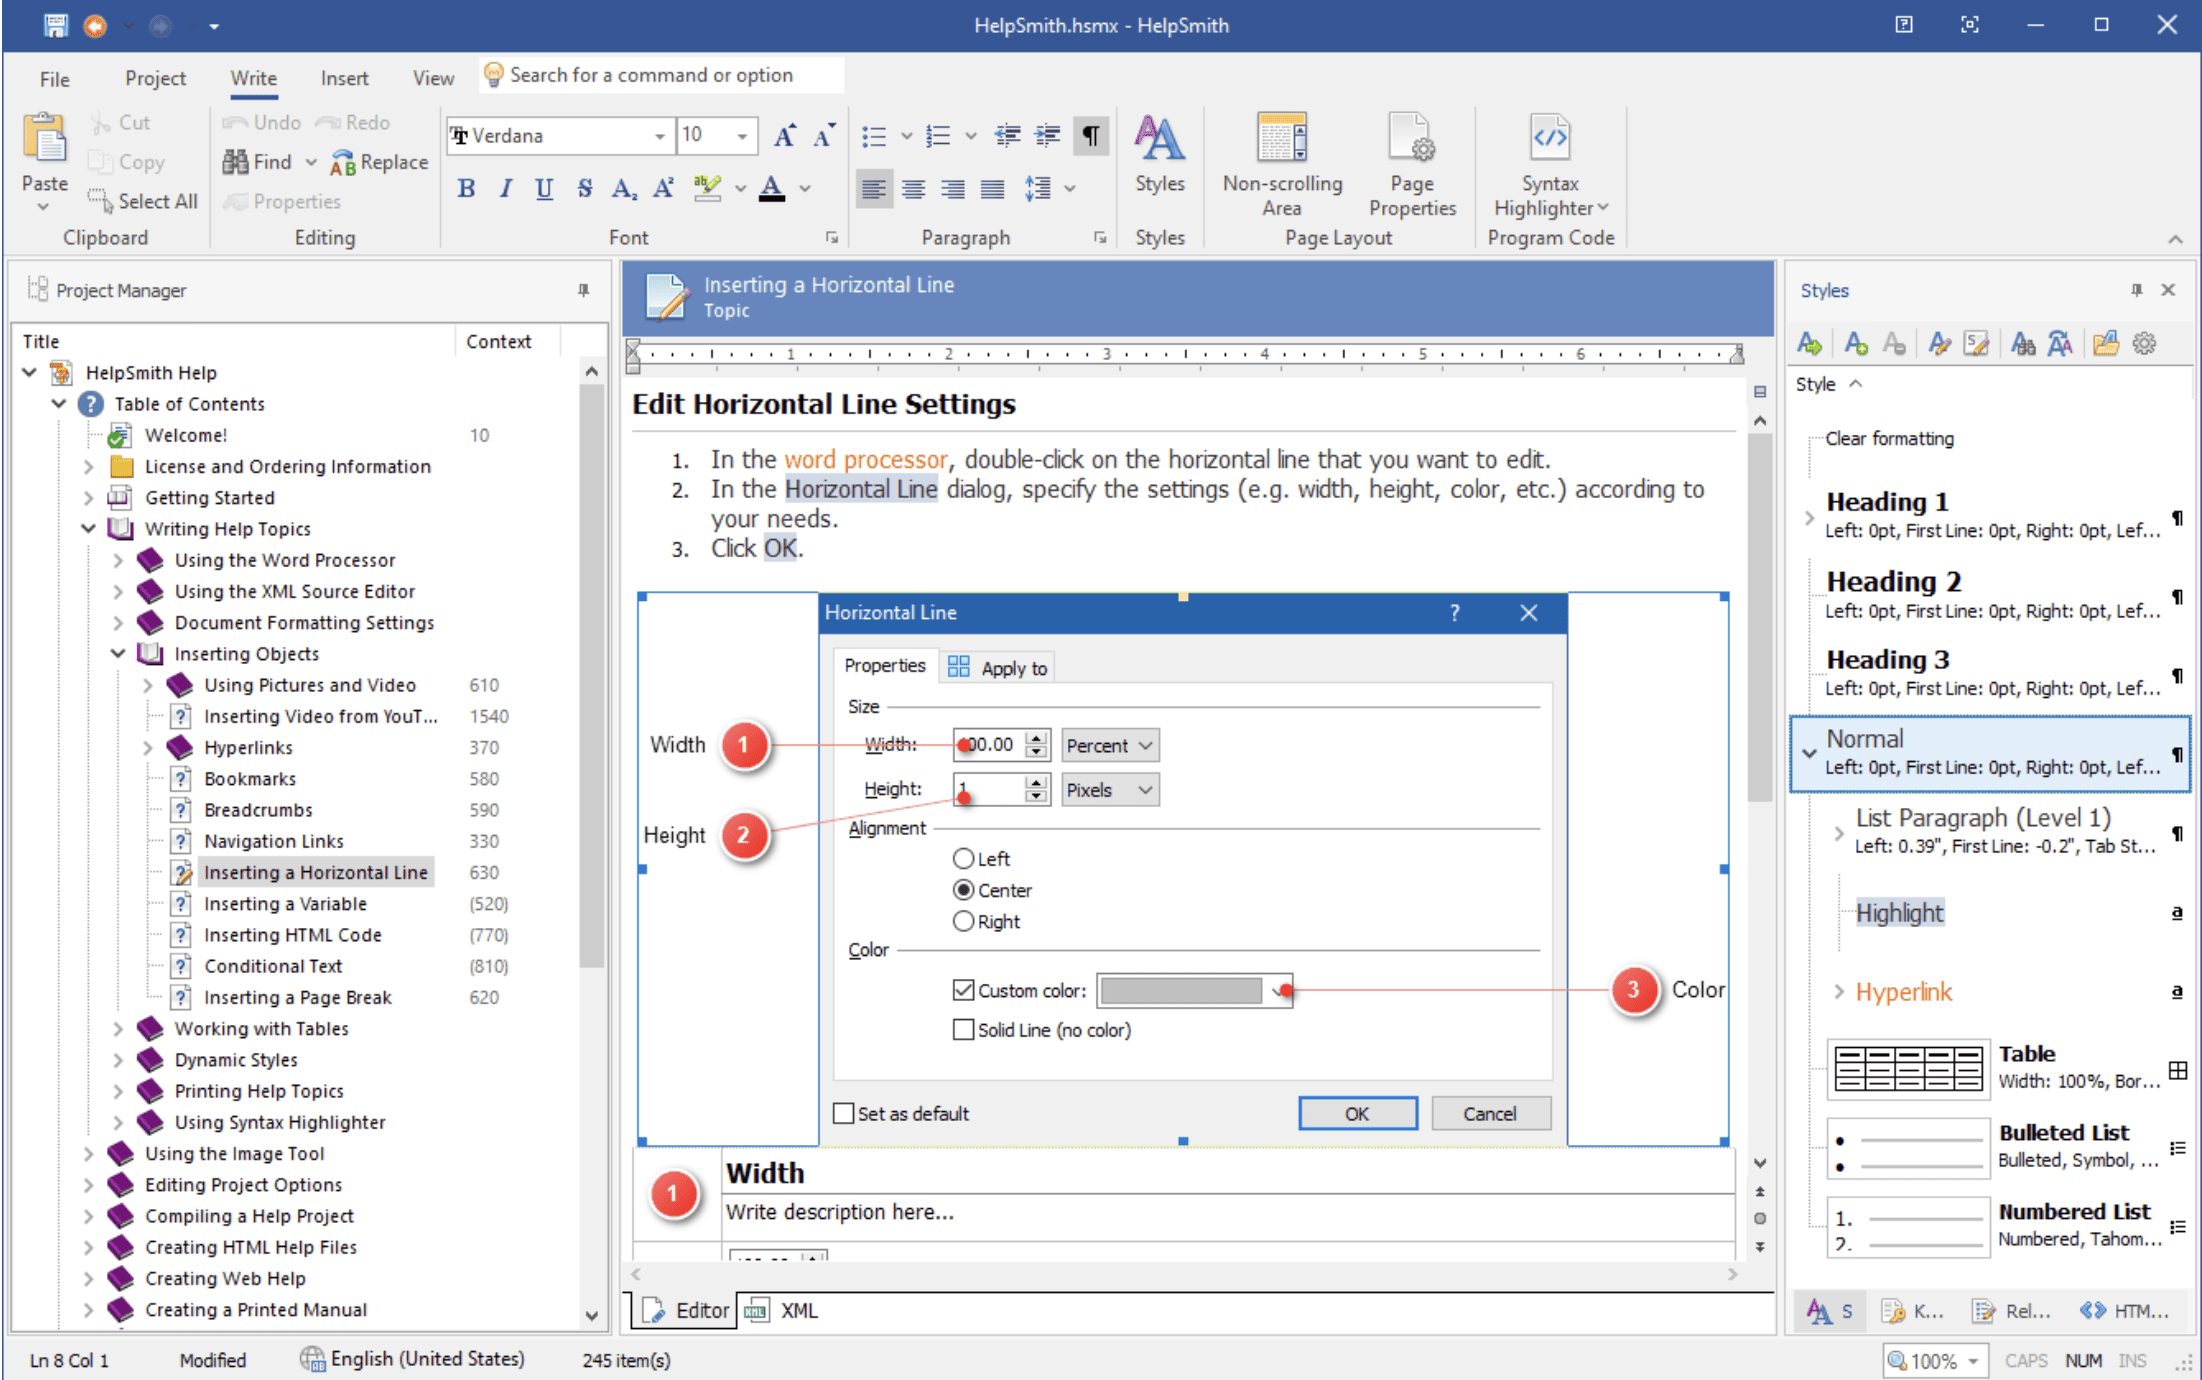The height and width of the screenshot is (1380, 2202).
Task: Apply Strikethrough formatting
Action: [x=584, y=188]
